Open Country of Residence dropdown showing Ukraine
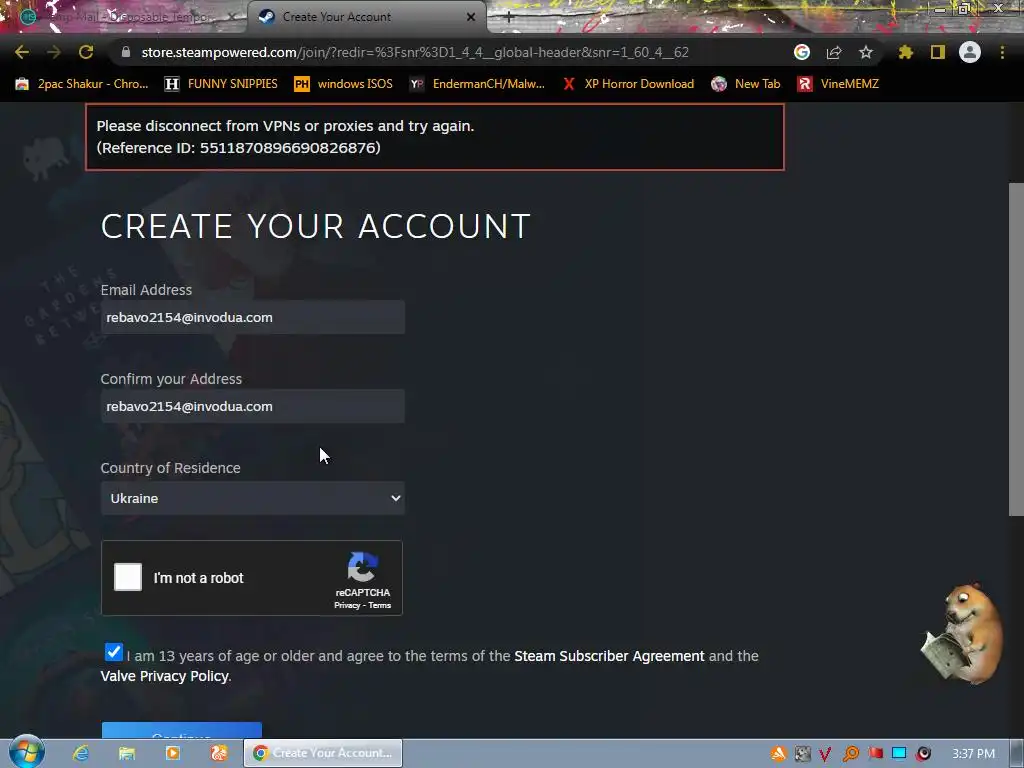1024x768 pixels. [253, 498]
